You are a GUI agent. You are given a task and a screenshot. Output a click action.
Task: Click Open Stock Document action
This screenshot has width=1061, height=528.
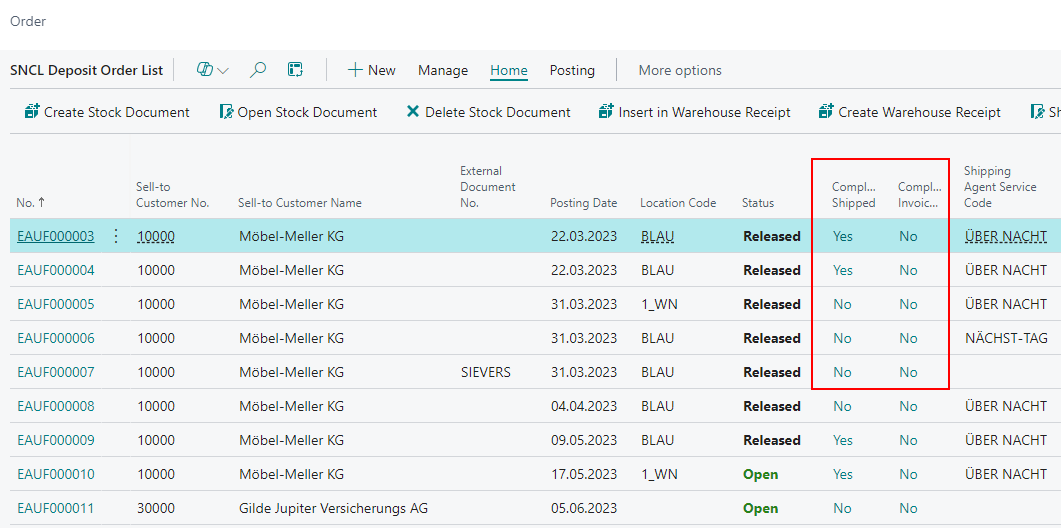298,112
